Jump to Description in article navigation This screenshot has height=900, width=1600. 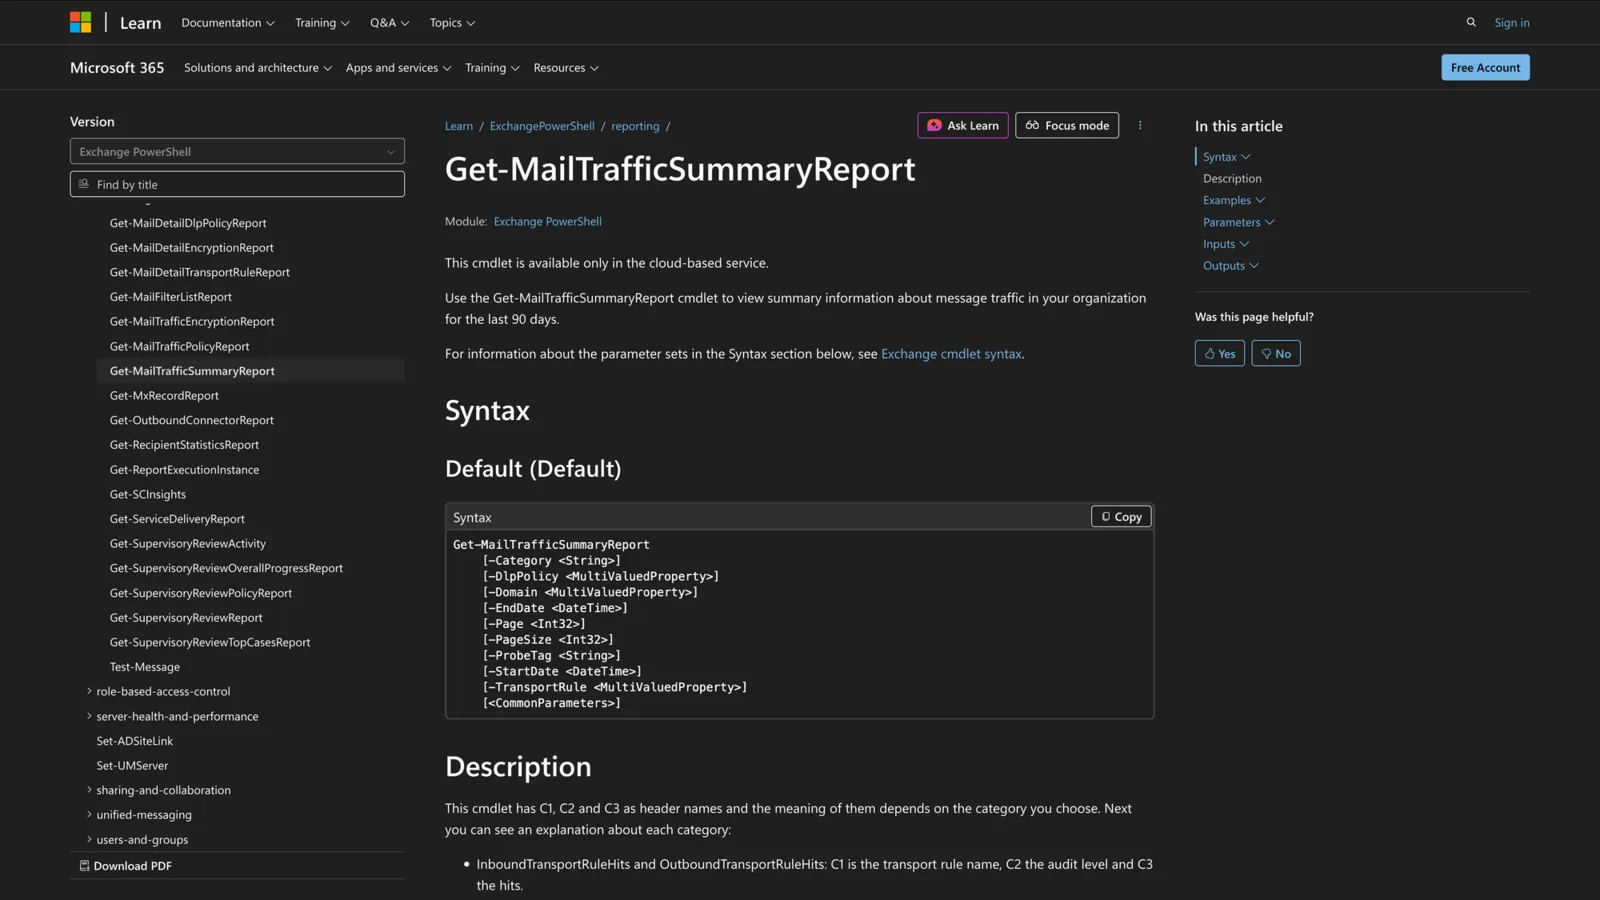tap(1232, 179)
